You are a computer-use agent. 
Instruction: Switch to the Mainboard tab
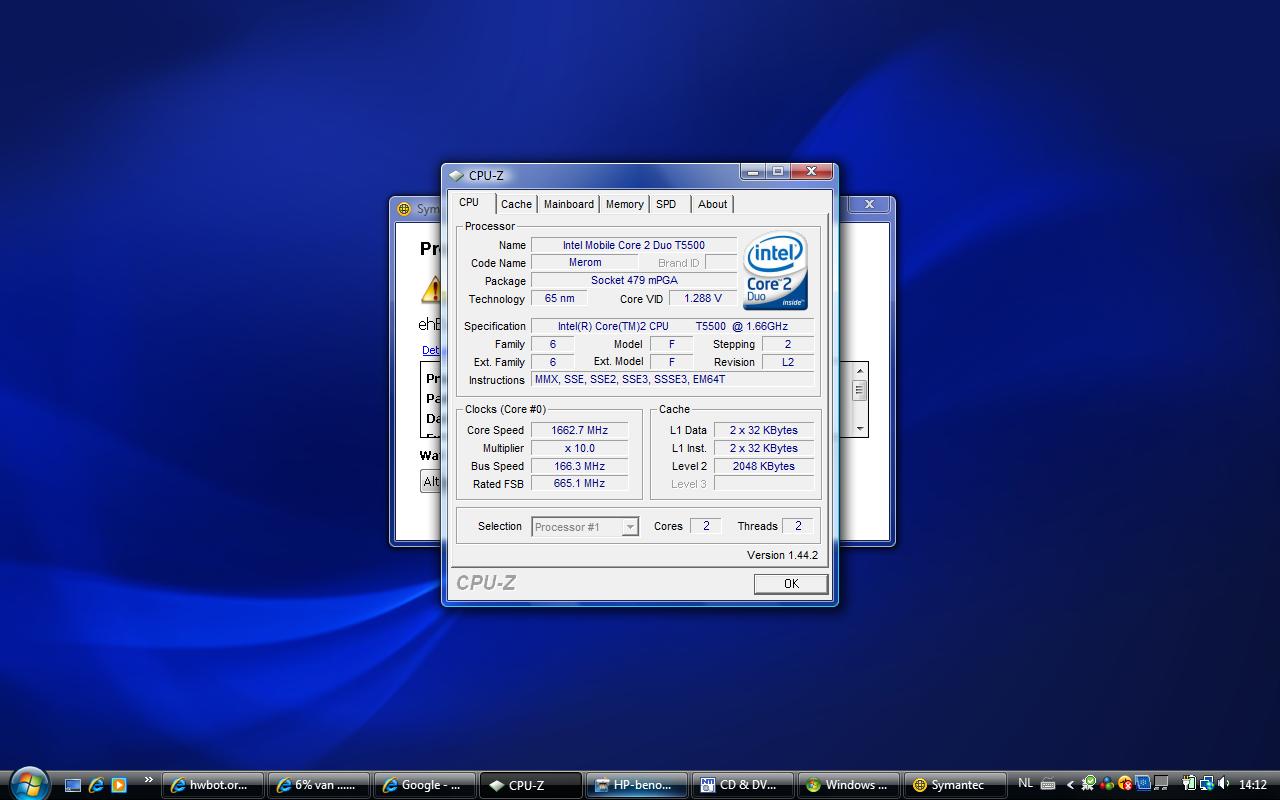pyautogui.click(x=568, y=204)
